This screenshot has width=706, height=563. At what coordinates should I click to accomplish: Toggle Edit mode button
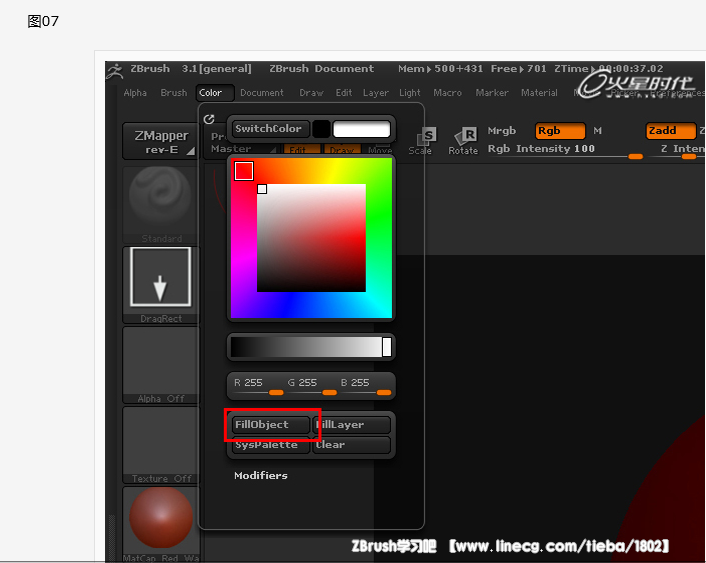[x=302, y=150]
